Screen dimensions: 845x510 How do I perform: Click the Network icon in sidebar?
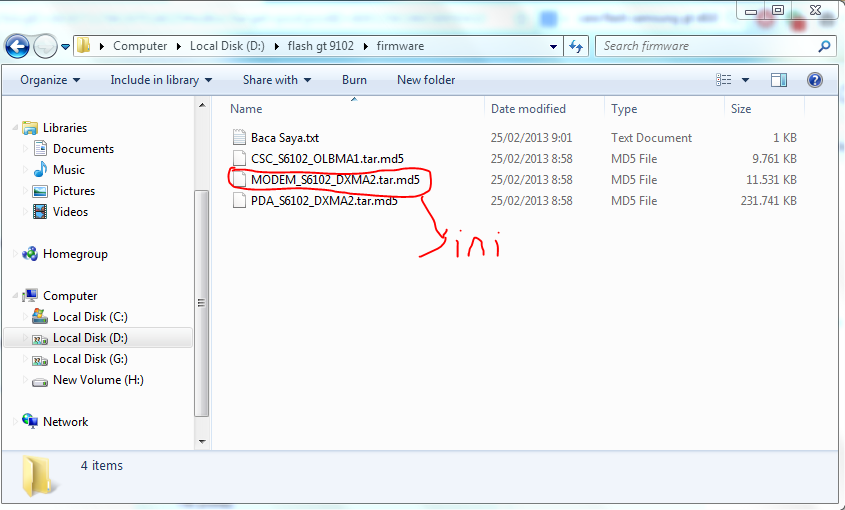30,421
